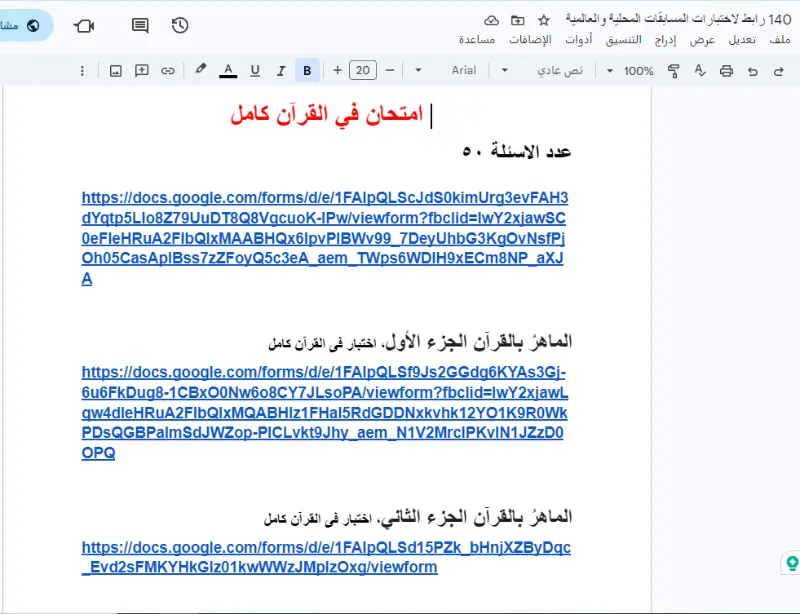Click the document title starting with 140

(x=679, y=20)
